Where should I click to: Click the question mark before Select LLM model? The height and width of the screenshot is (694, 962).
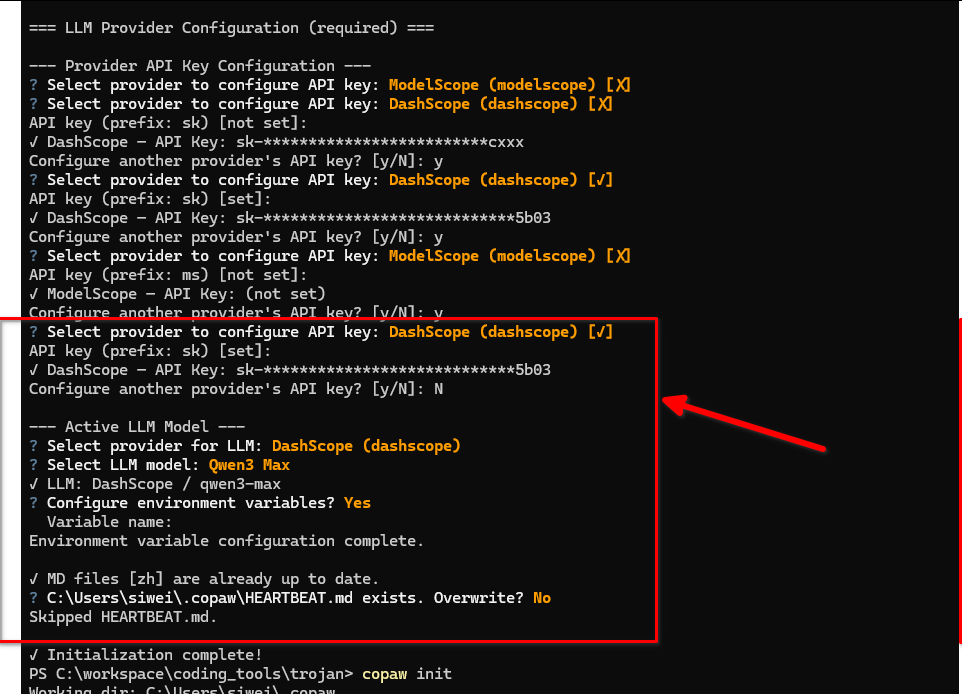click(34, 465)
